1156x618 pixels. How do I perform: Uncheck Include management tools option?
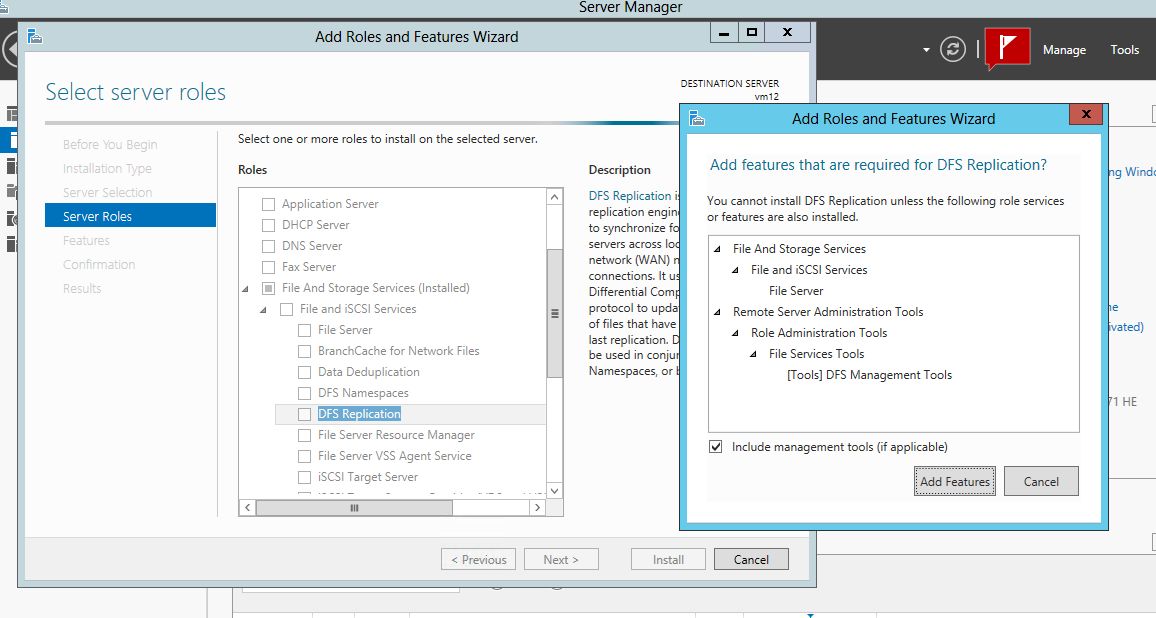click(x=716, y=447)
